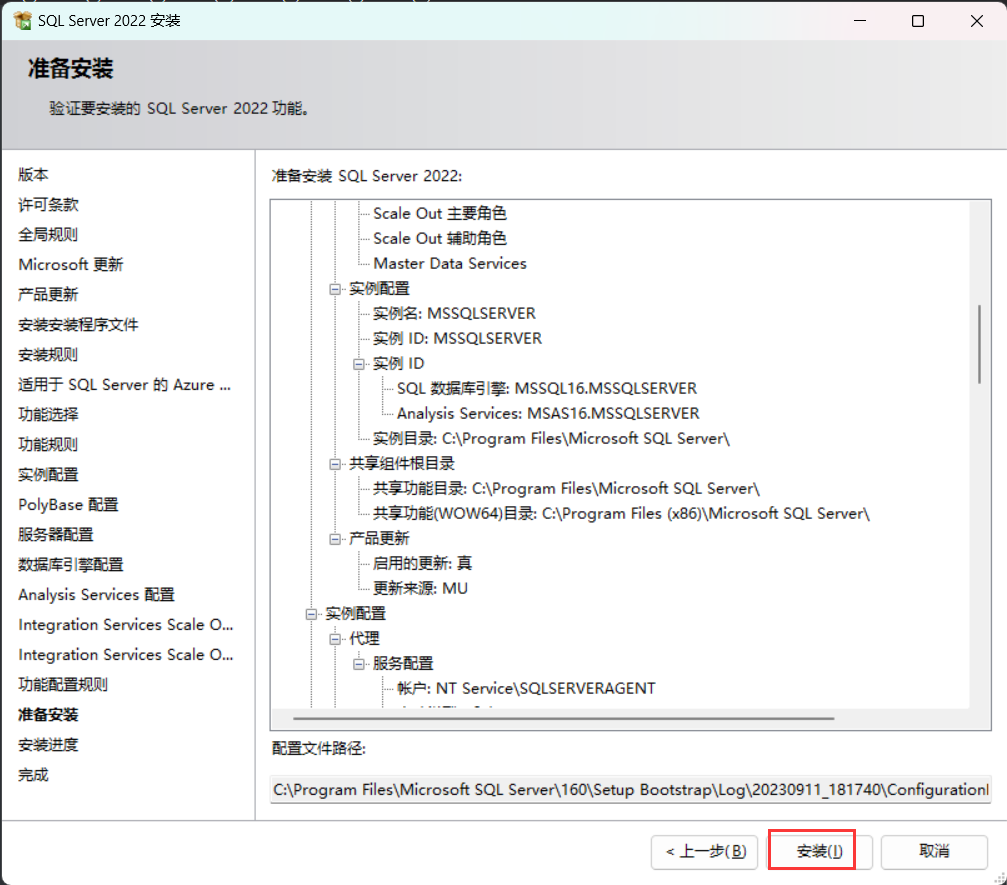Select the 实例配置 sidebar step
The image size is (1007, 885).
point(48,475)
